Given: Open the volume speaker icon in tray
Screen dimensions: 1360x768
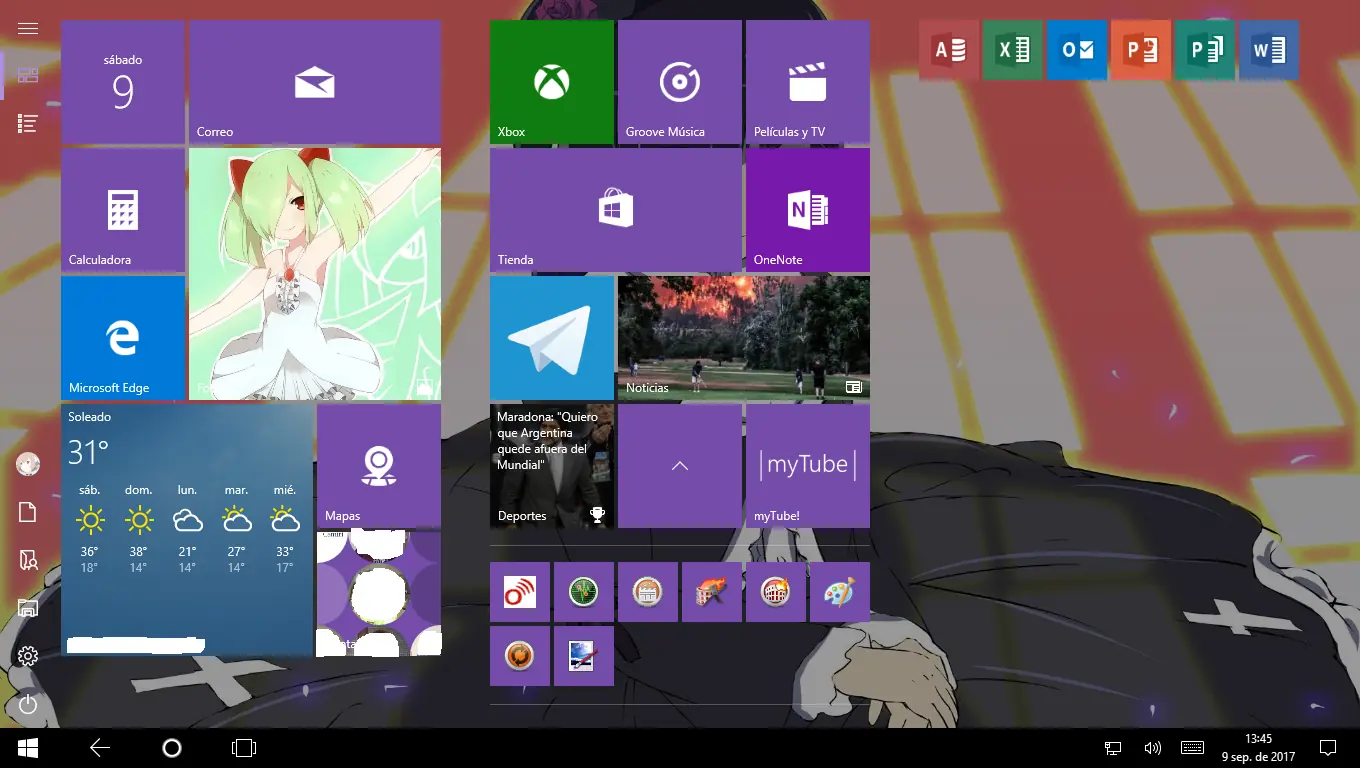Looking at the screenshot, I should (x=1152, y=748).
